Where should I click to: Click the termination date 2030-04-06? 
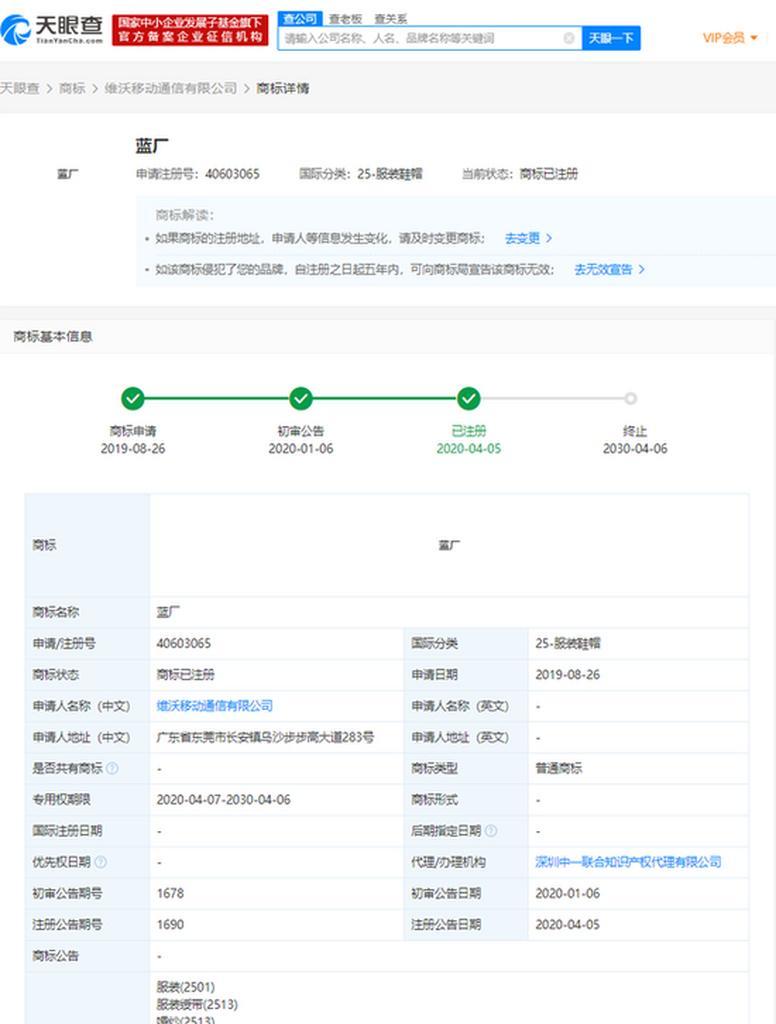[x=635, y=449]
